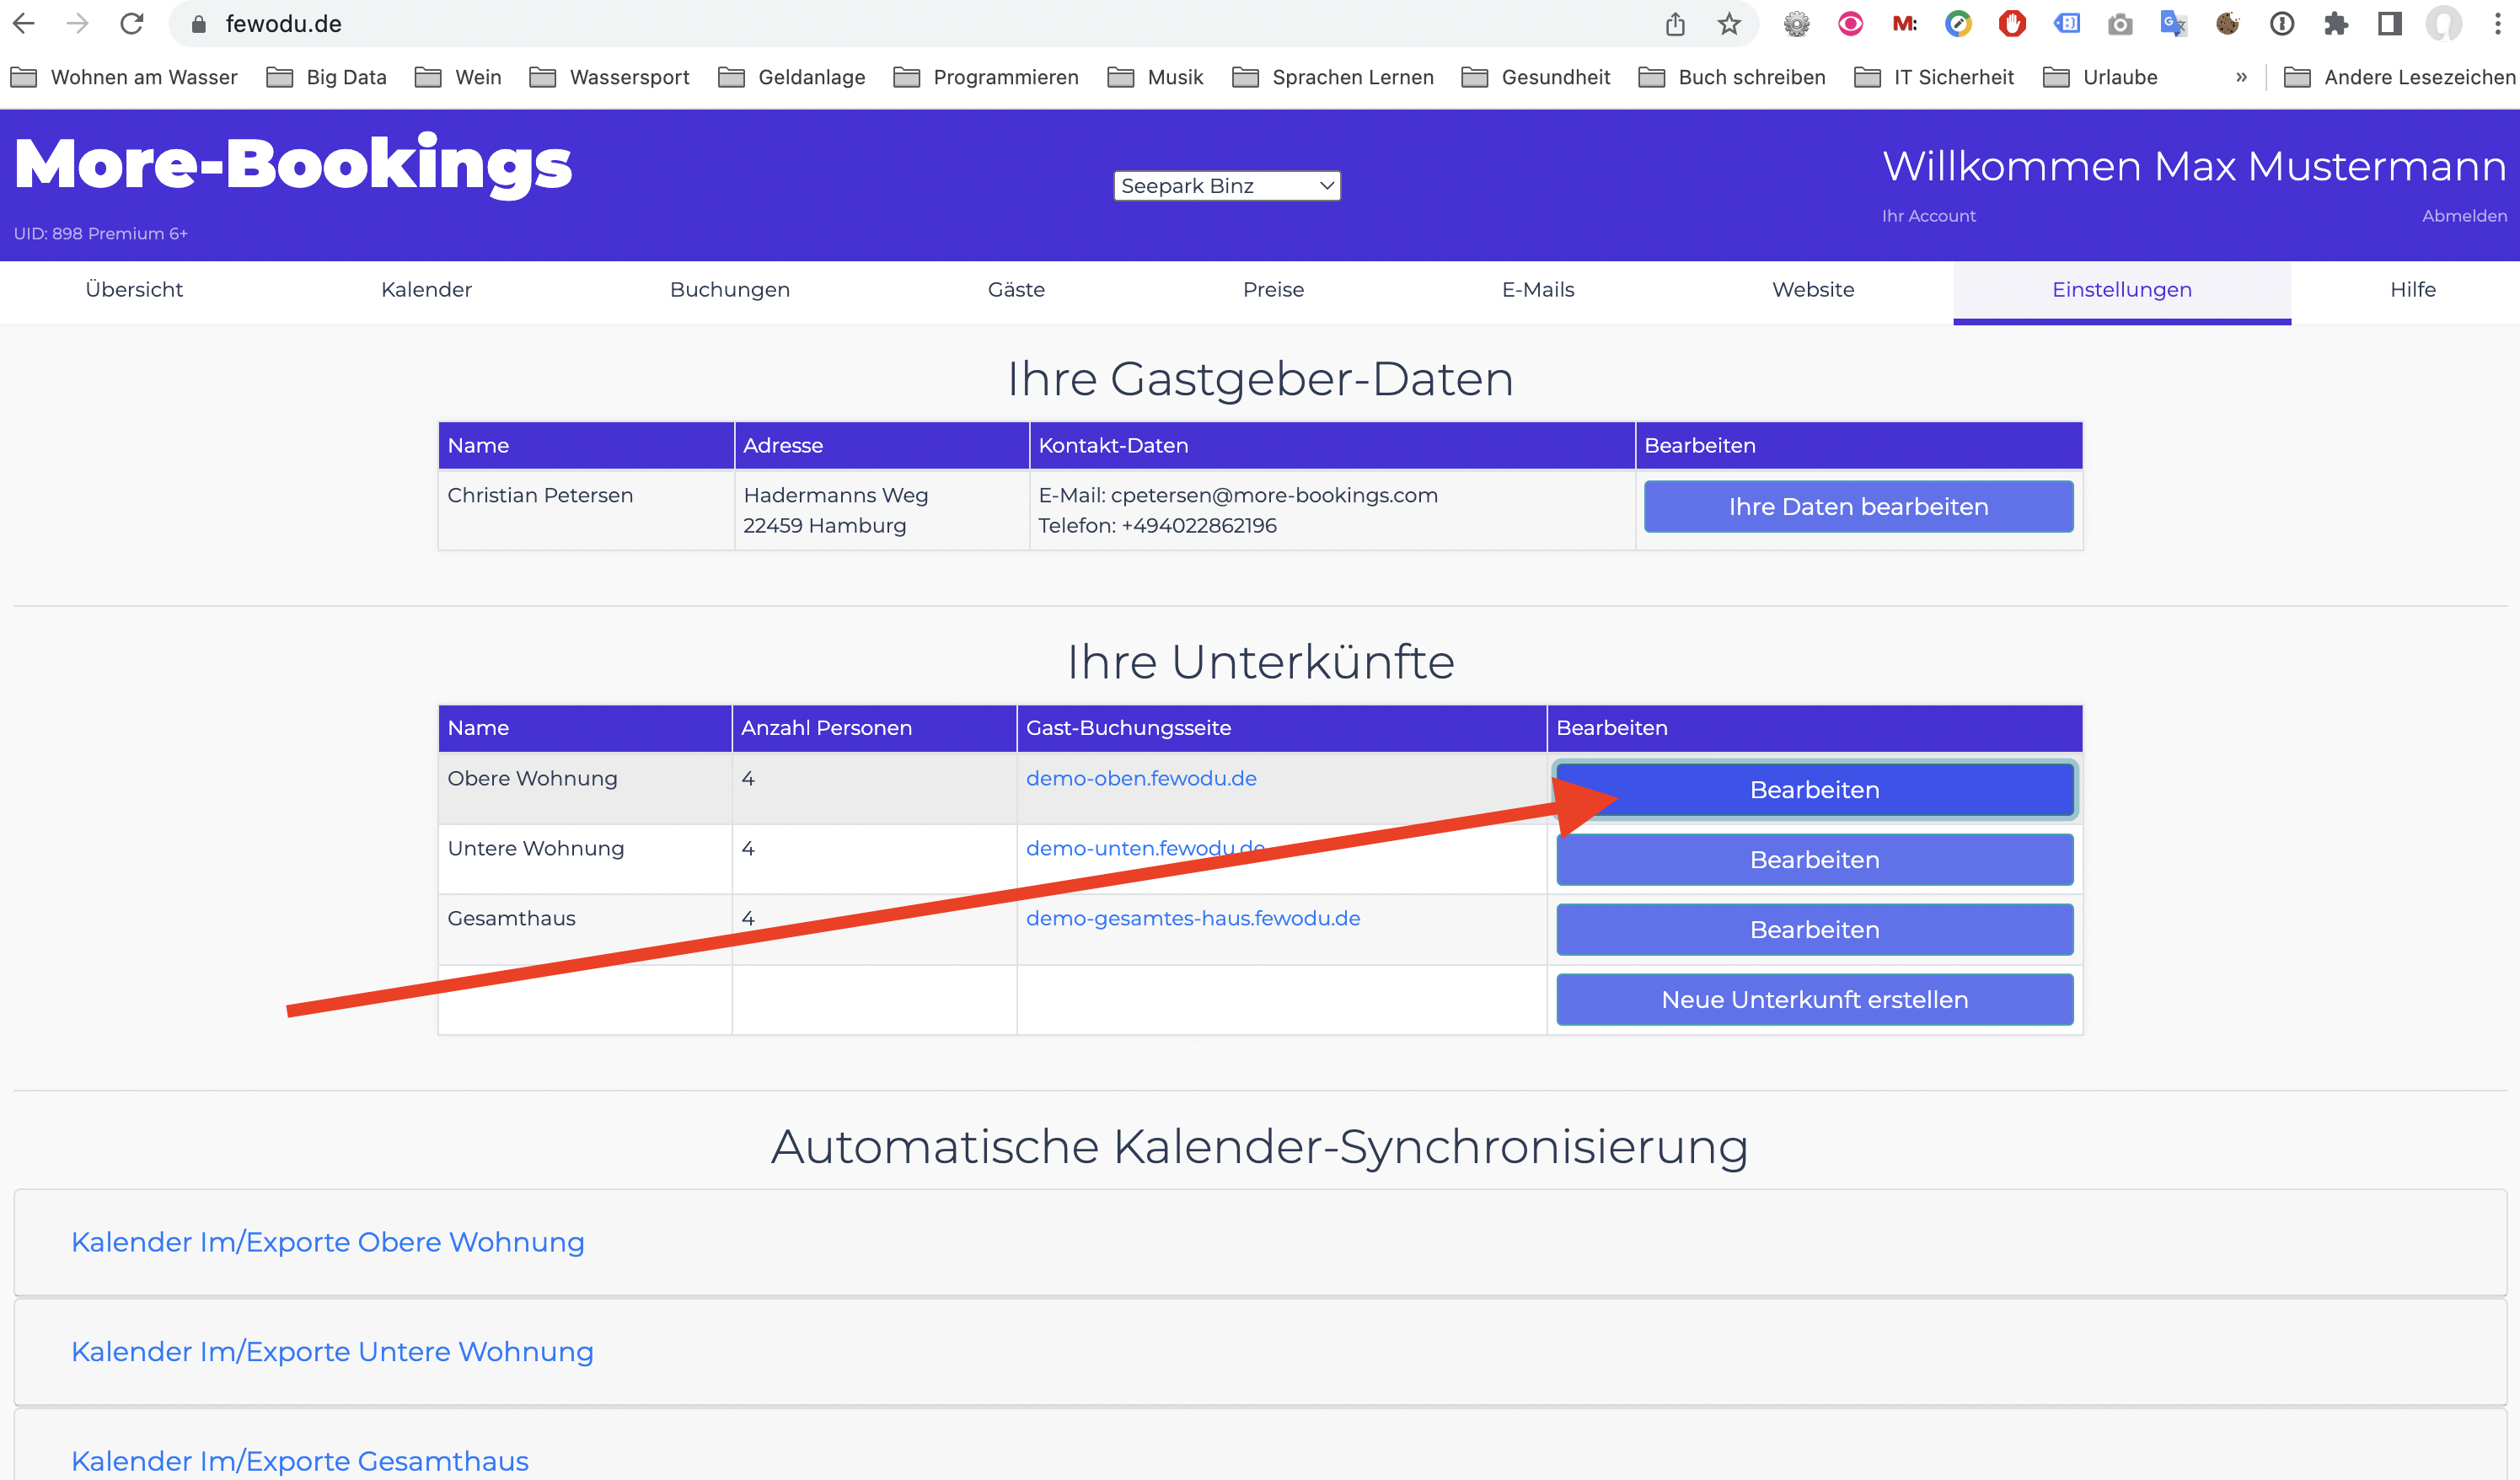The width and height of the screenshot is (2520, 1480).
Task: Open the Seepark Binz property dropdown
Action: 1227,186
